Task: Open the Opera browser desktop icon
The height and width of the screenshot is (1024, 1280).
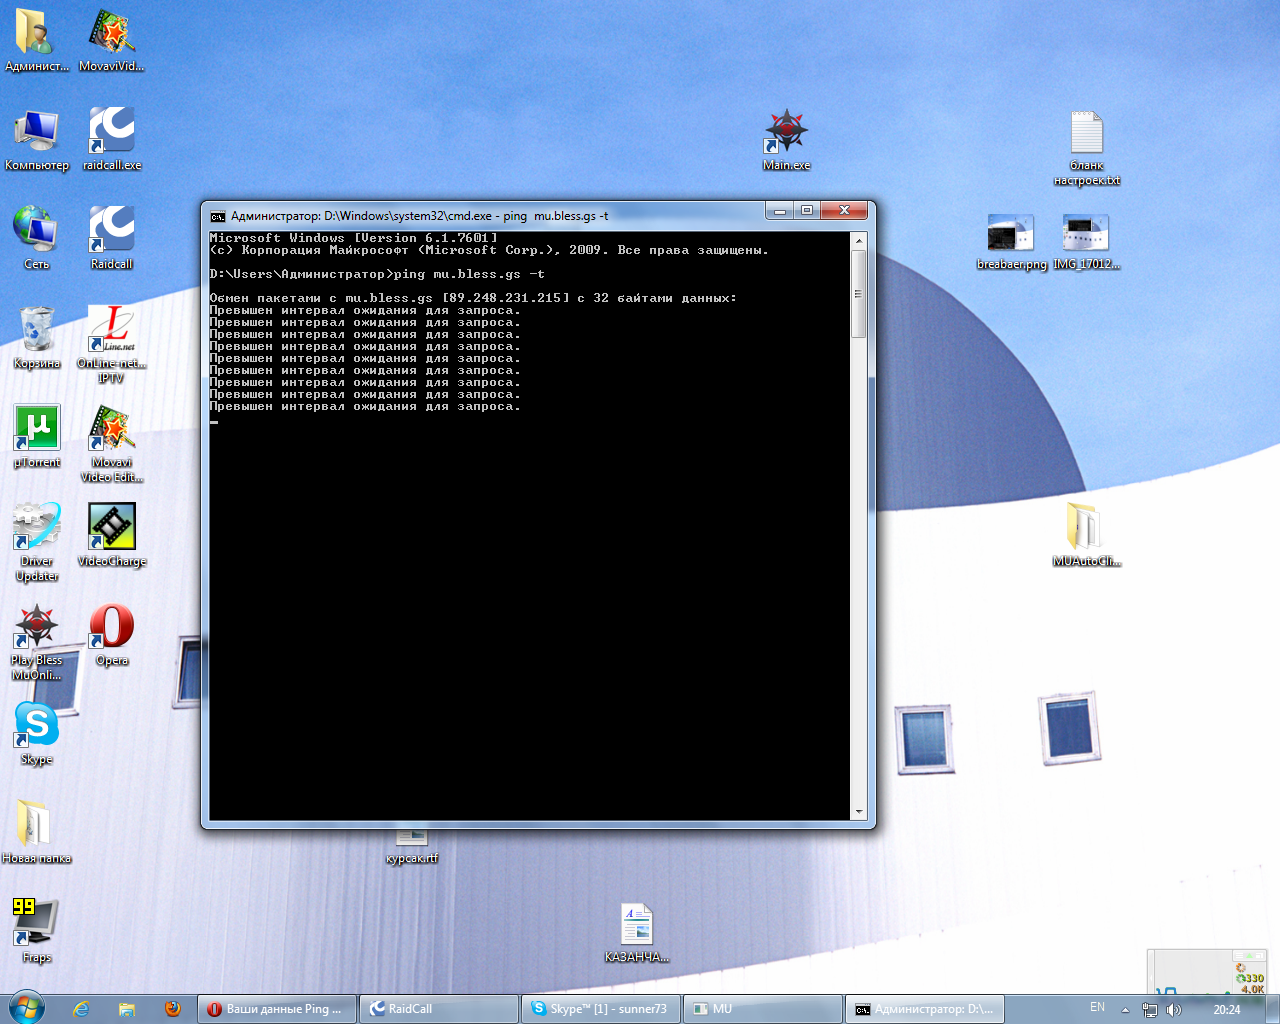Action: (112, 628)
